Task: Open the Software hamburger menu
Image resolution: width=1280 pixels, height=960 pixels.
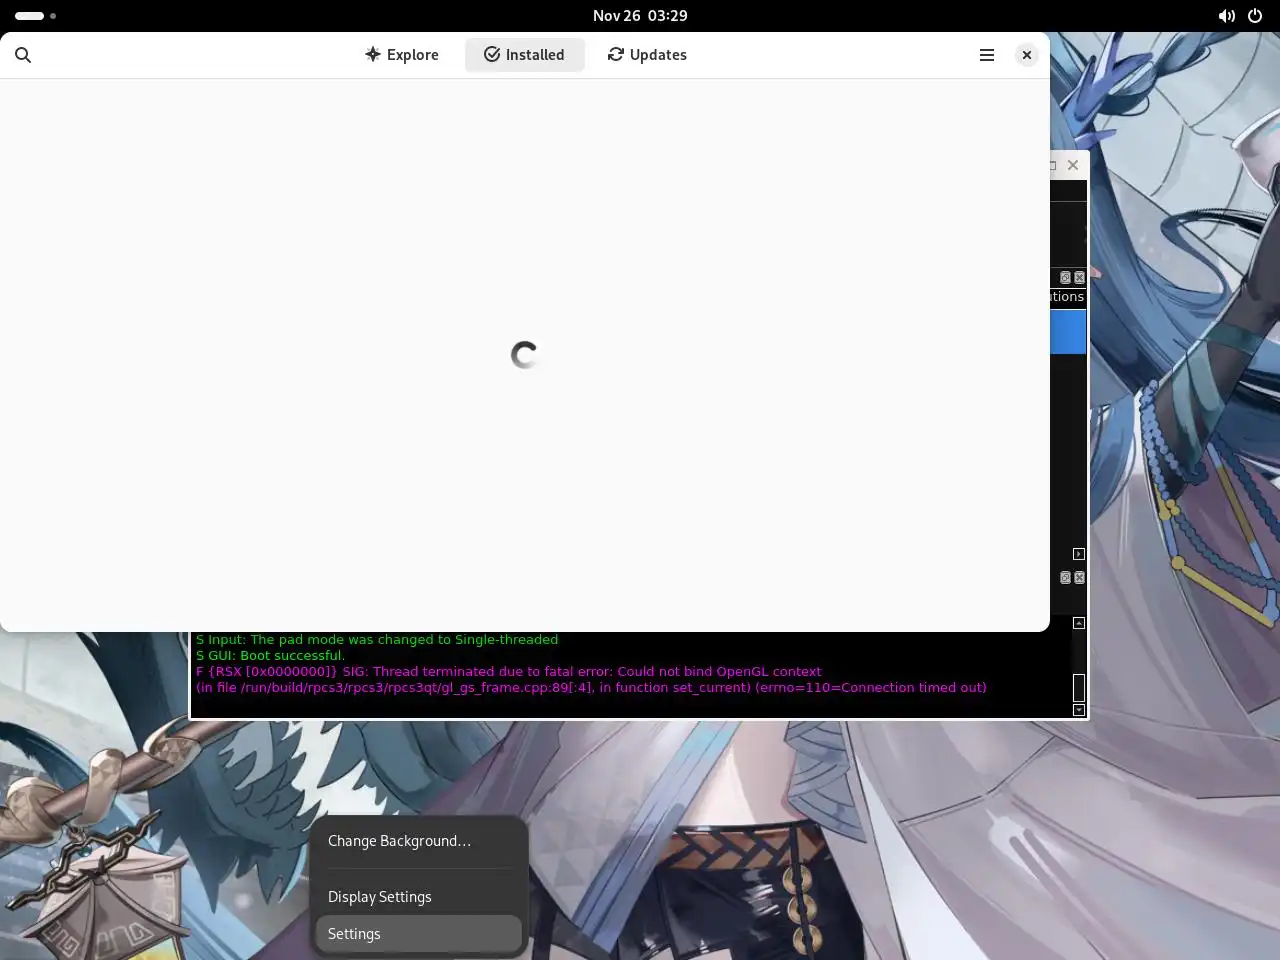Action: pyautogui.click(x=987, y=55)
